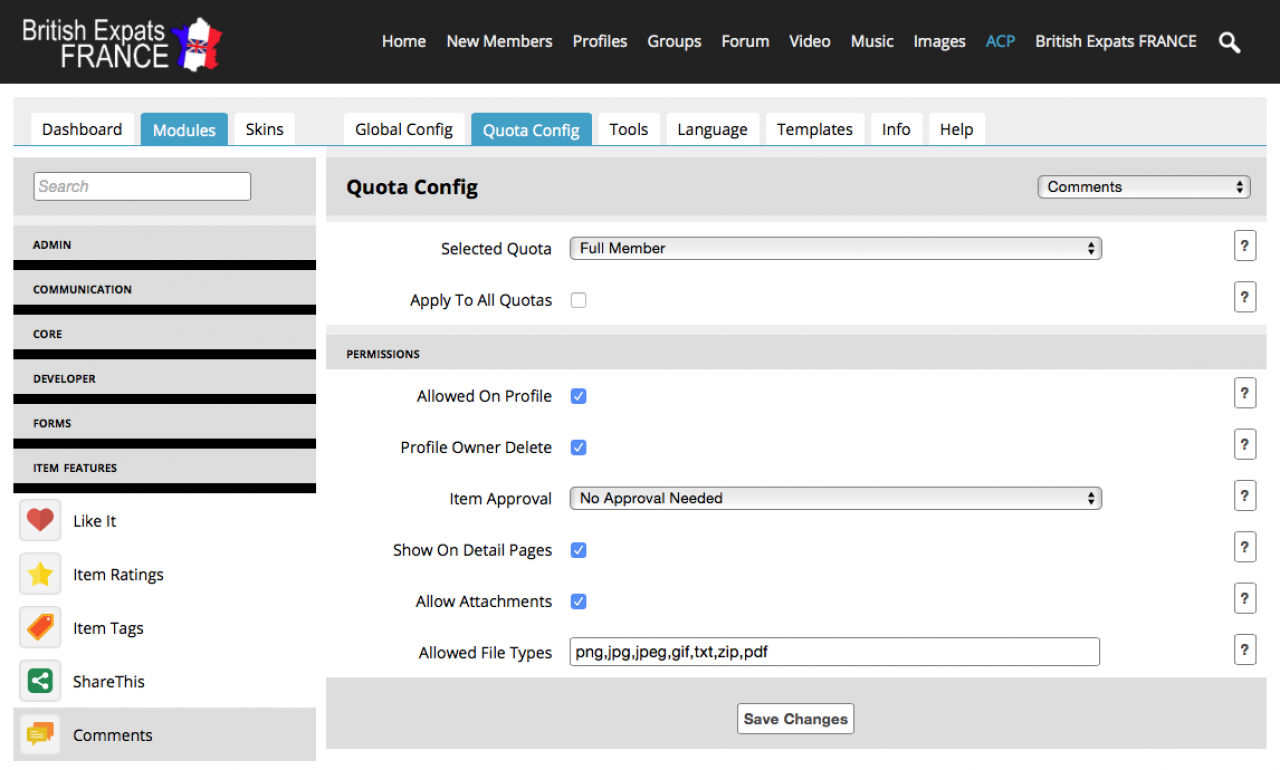
Task: Select the Item Tags tag icon
Action: (x=40, y=628)
